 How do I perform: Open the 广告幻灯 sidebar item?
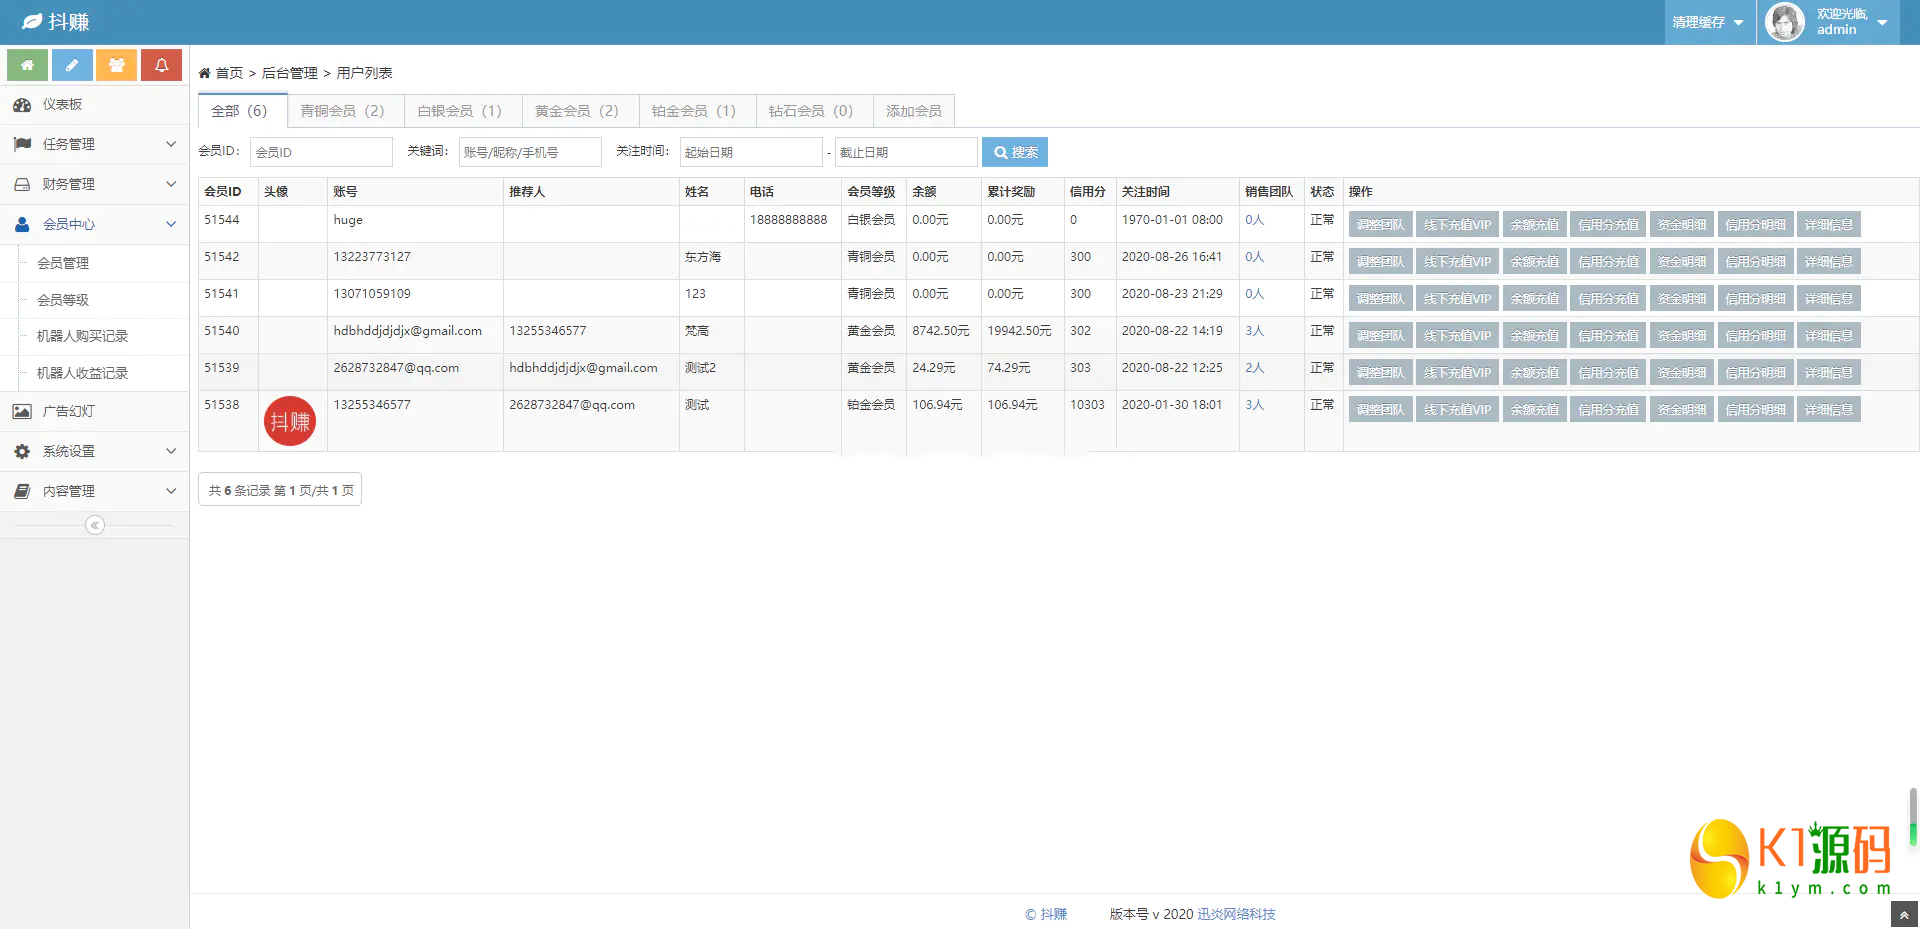pos(68,411)
